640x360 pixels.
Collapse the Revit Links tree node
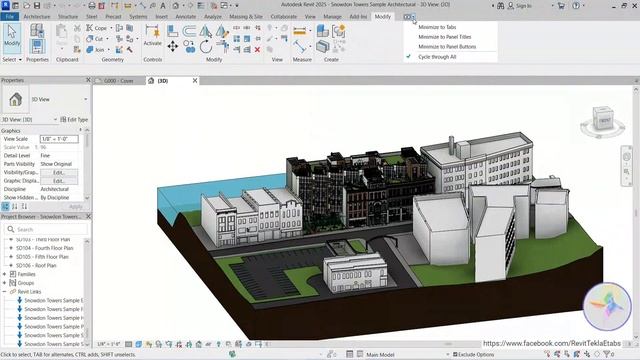tap(4, 292)
